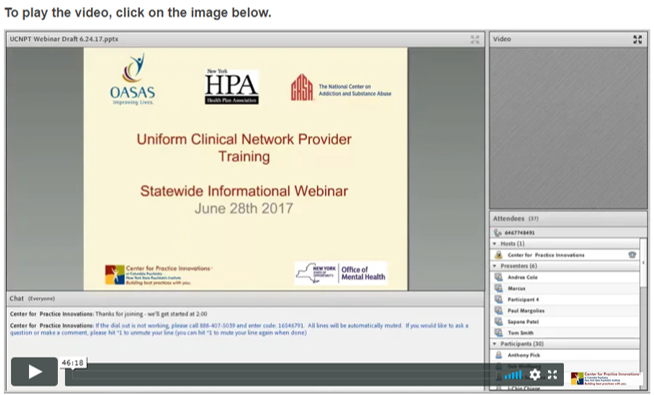Play the webinar video
The height and width of the screenshot is (395, 654).
click(x=35, y=371)
